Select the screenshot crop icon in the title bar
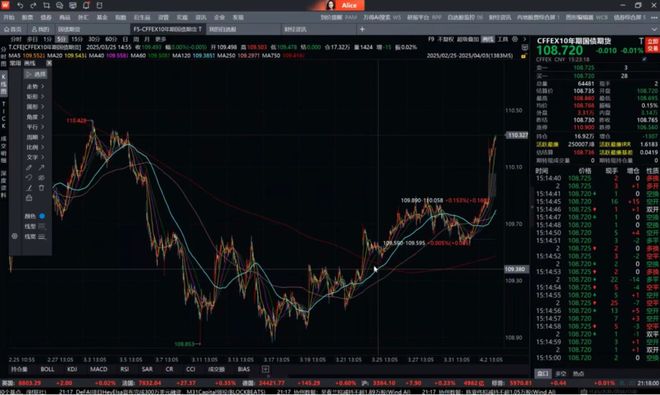The height and width of the screenshot is (395, 660). (x=46, y=5)
